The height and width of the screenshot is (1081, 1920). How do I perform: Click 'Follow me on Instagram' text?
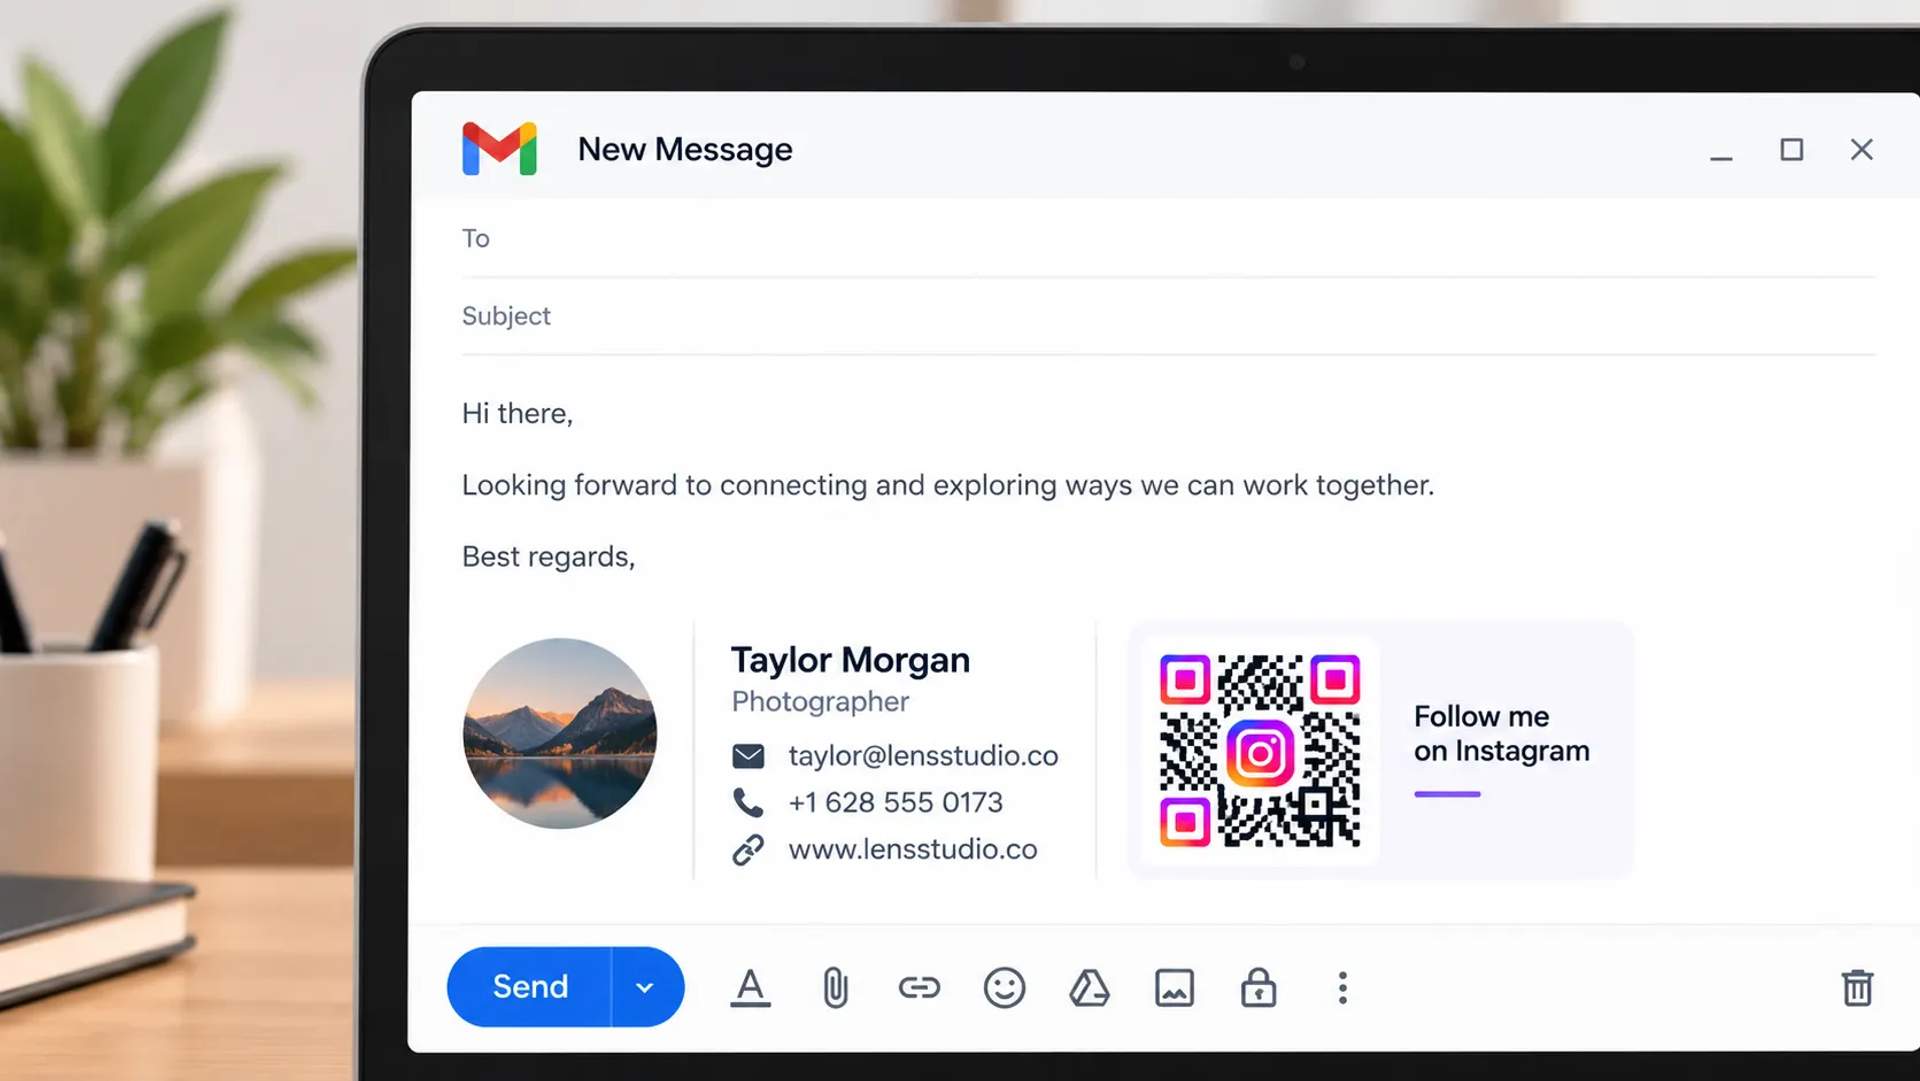(x=1501, y=733)
